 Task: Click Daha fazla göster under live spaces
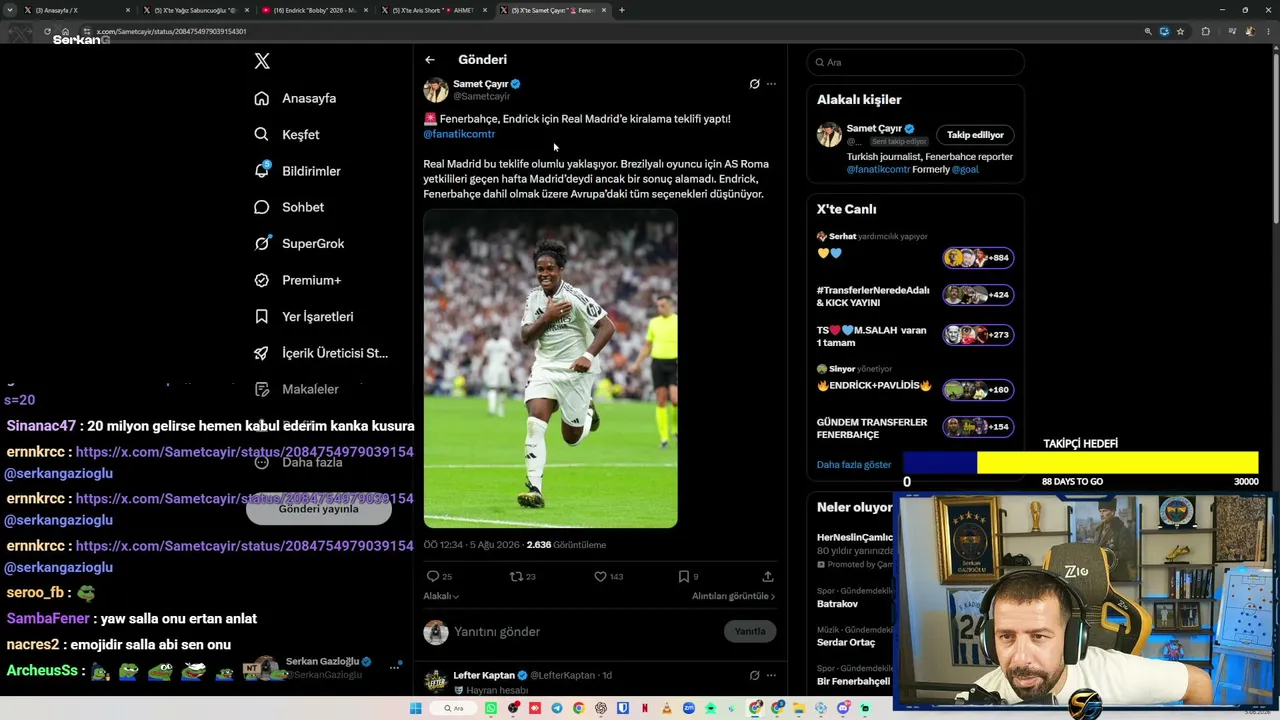(853, 465)
